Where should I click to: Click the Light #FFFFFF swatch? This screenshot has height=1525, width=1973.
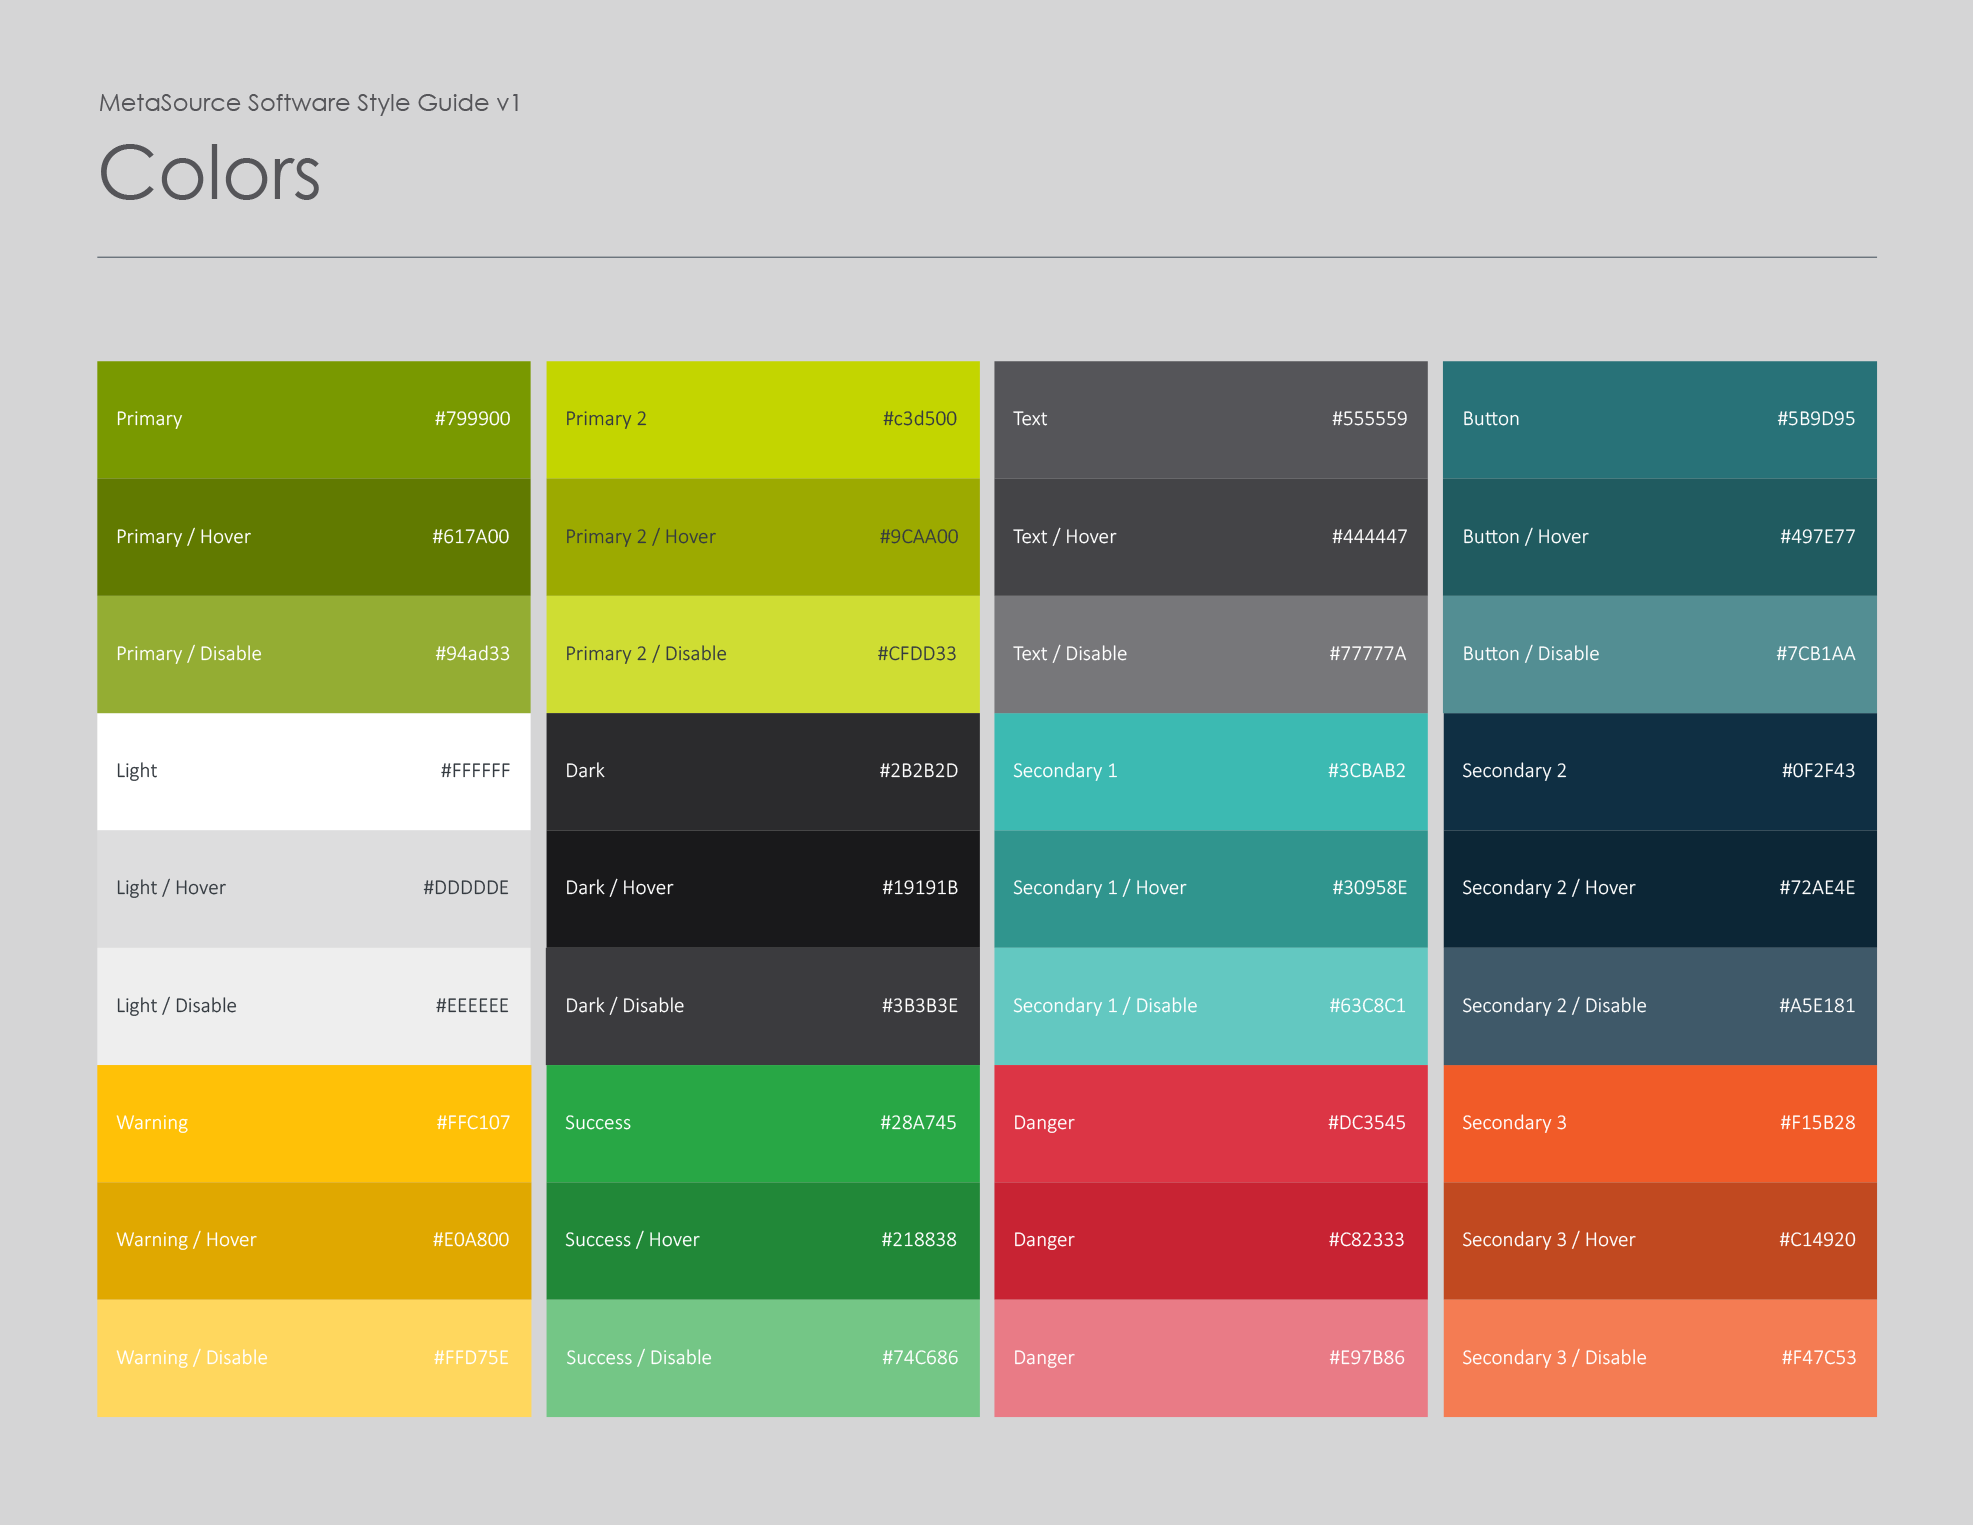313,771
